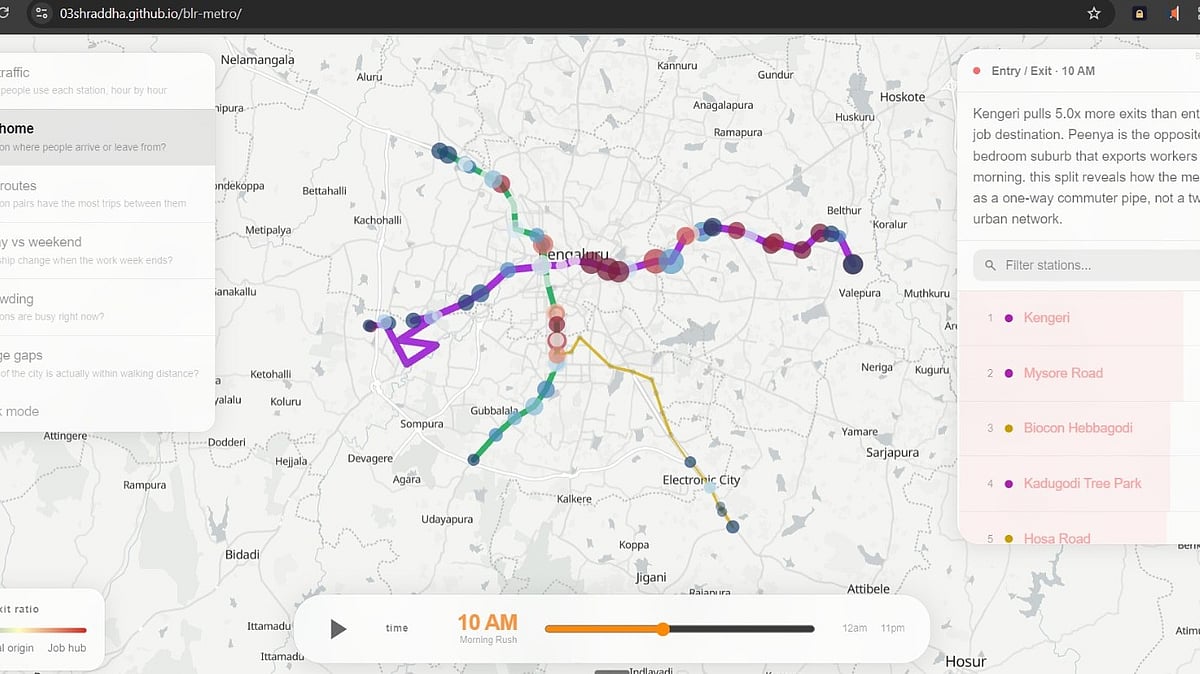Viewport: 1200px width, 674px height.
Task: Click the Udayapura label on the map
Action: tap(446, 519)
